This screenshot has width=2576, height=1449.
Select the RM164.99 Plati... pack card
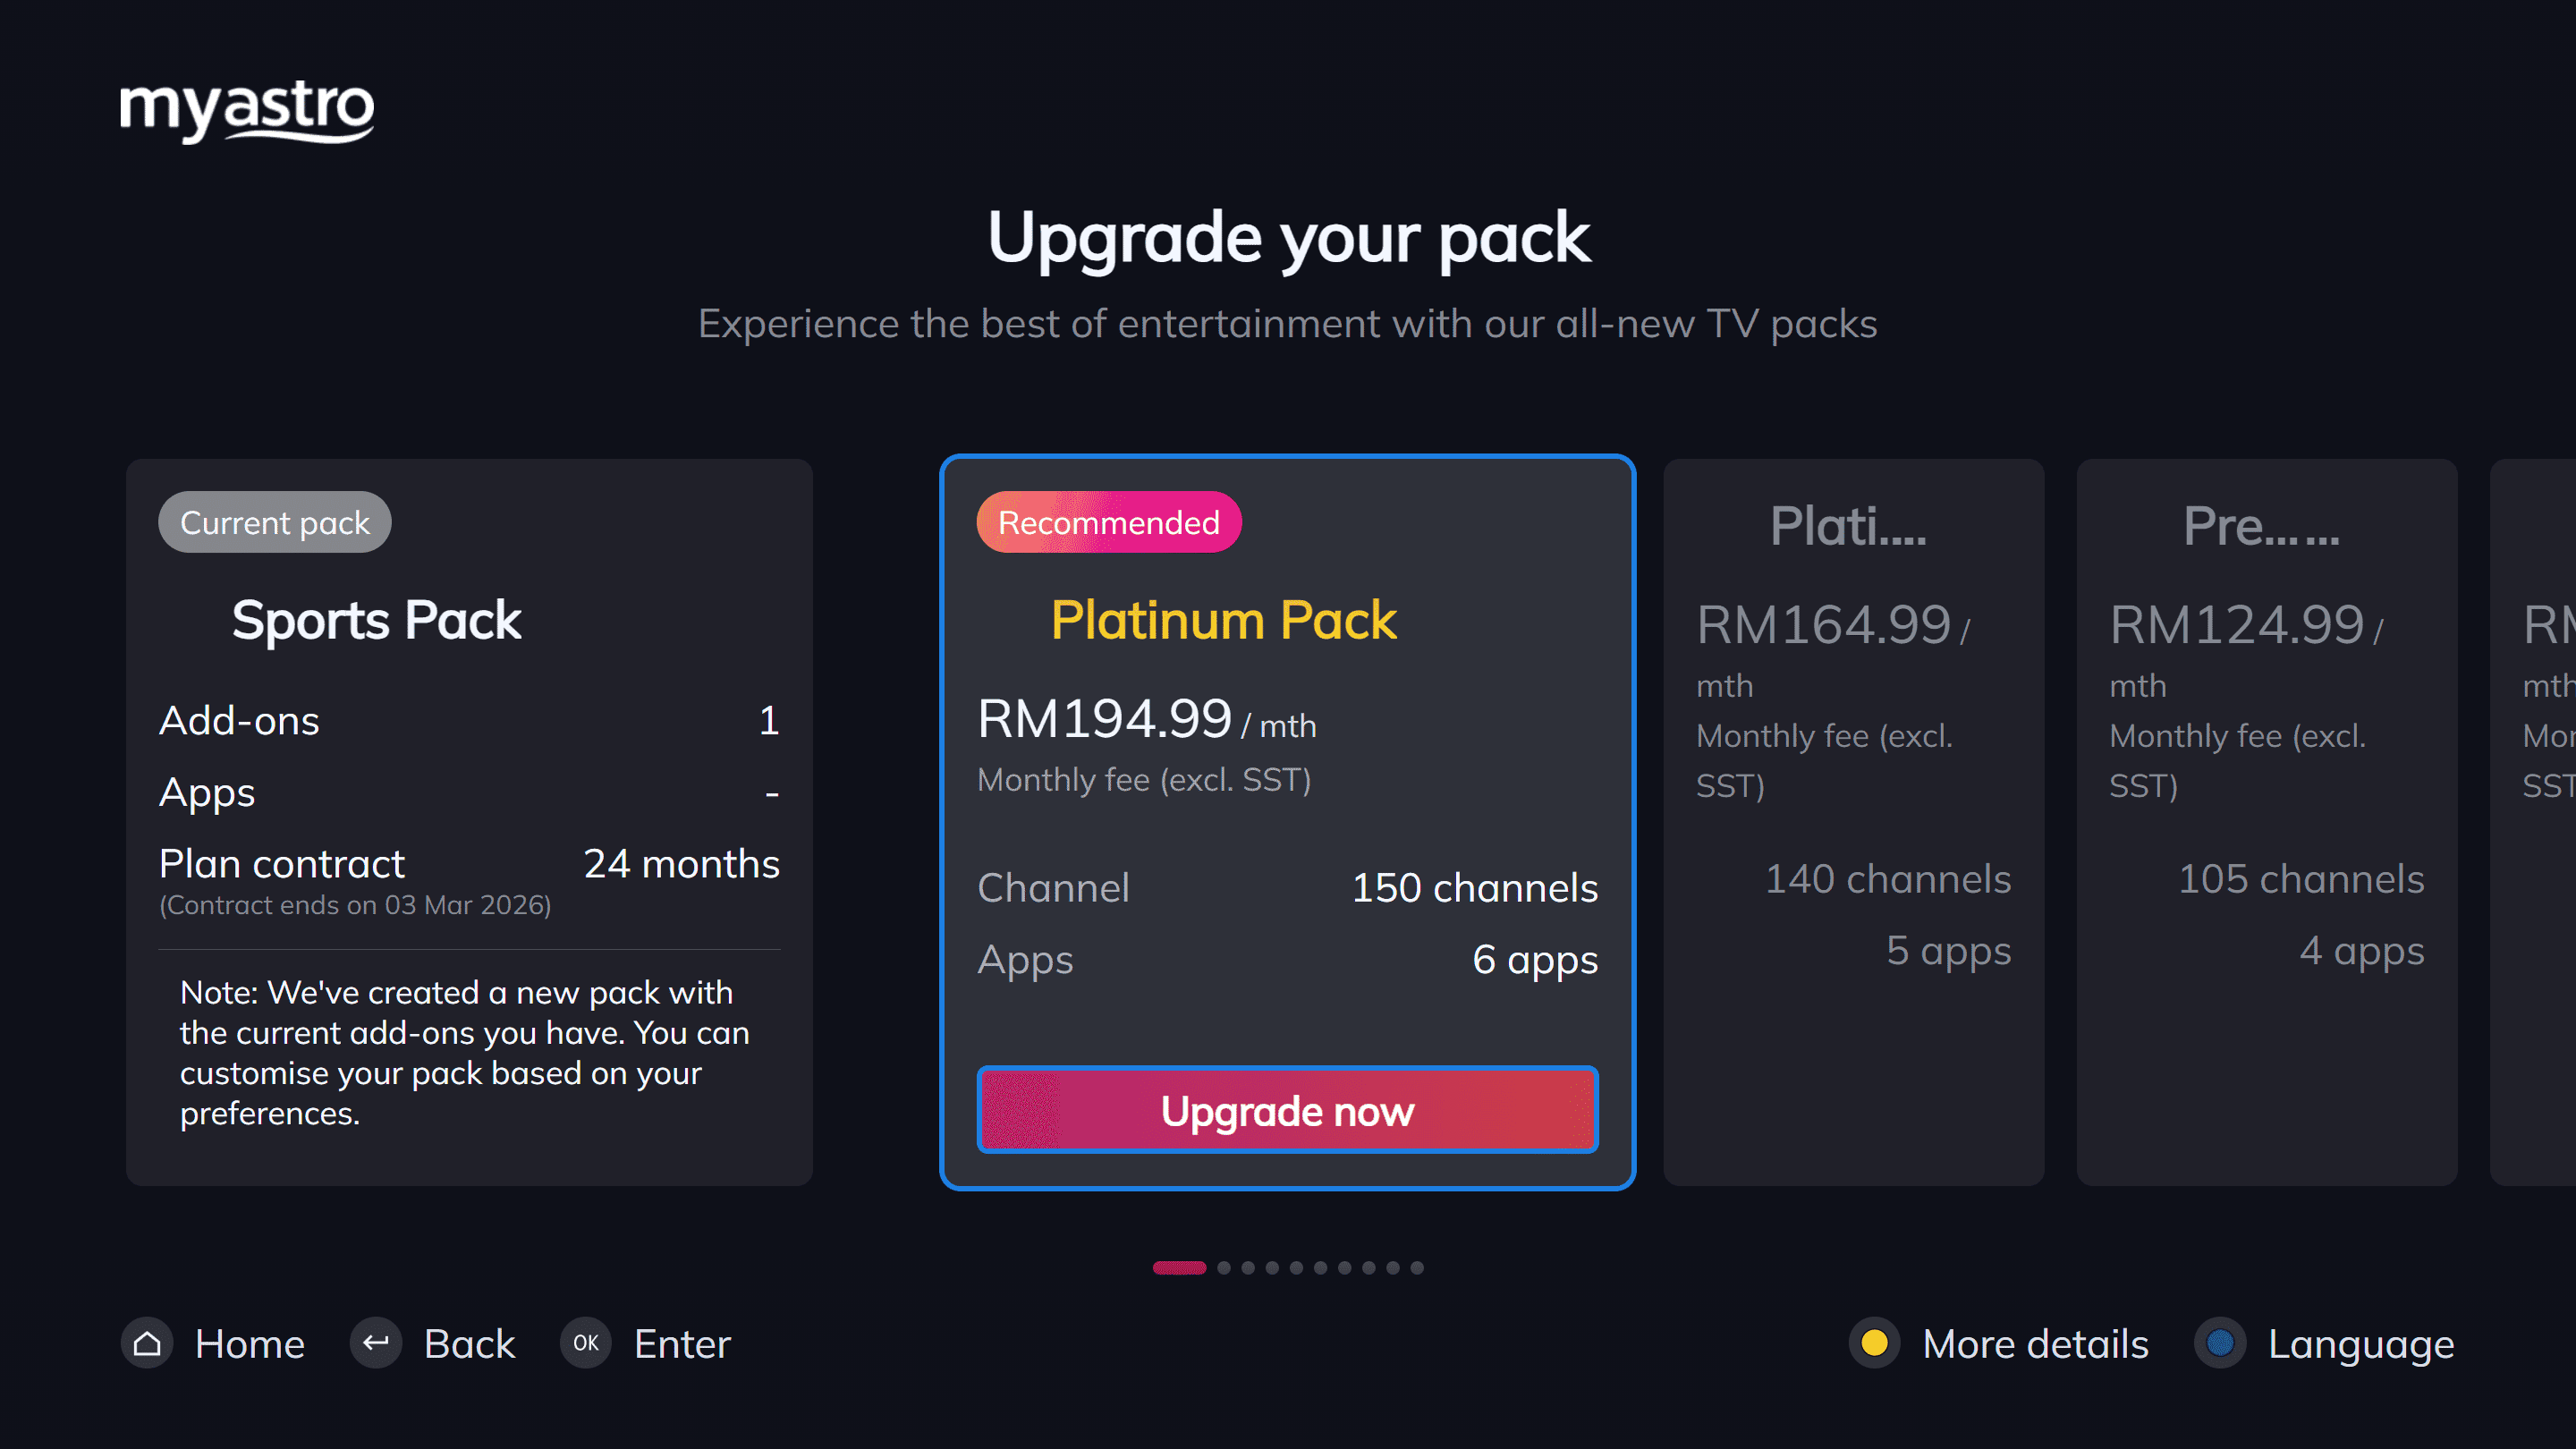coord(1854,822)
